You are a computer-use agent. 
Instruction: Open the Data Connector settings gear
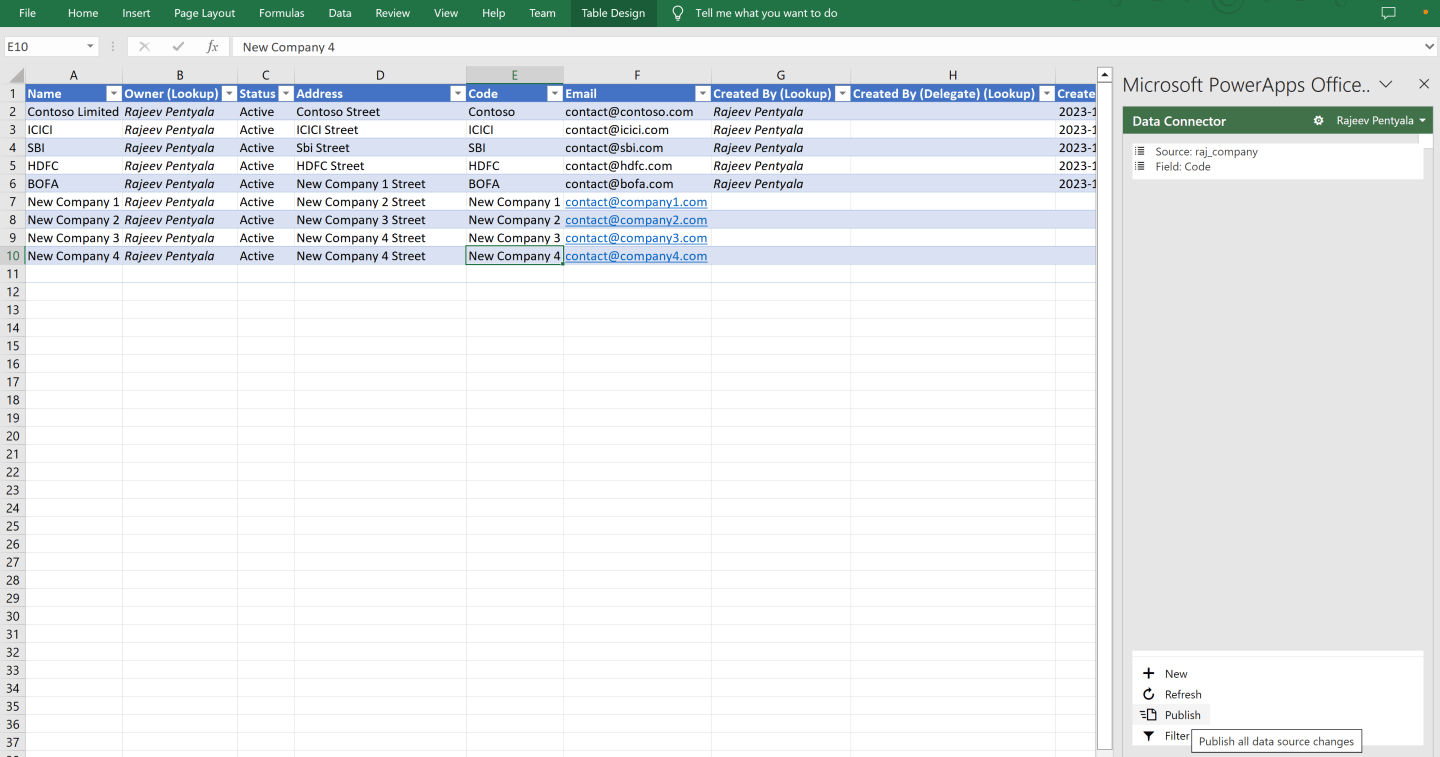coord(1318,120)
